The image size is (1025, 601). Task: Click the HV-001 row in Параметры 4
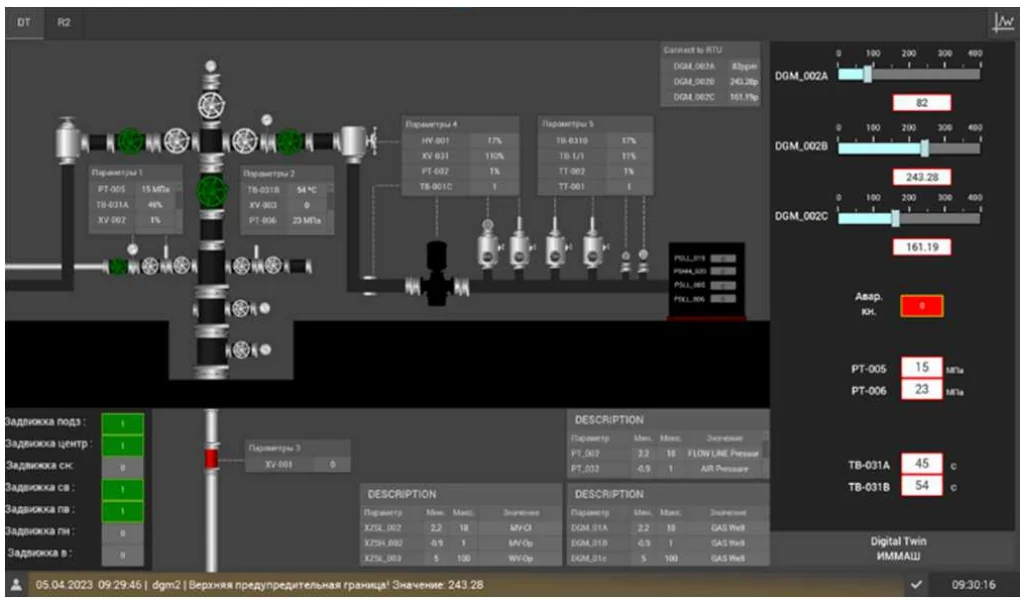click(460, 141)
